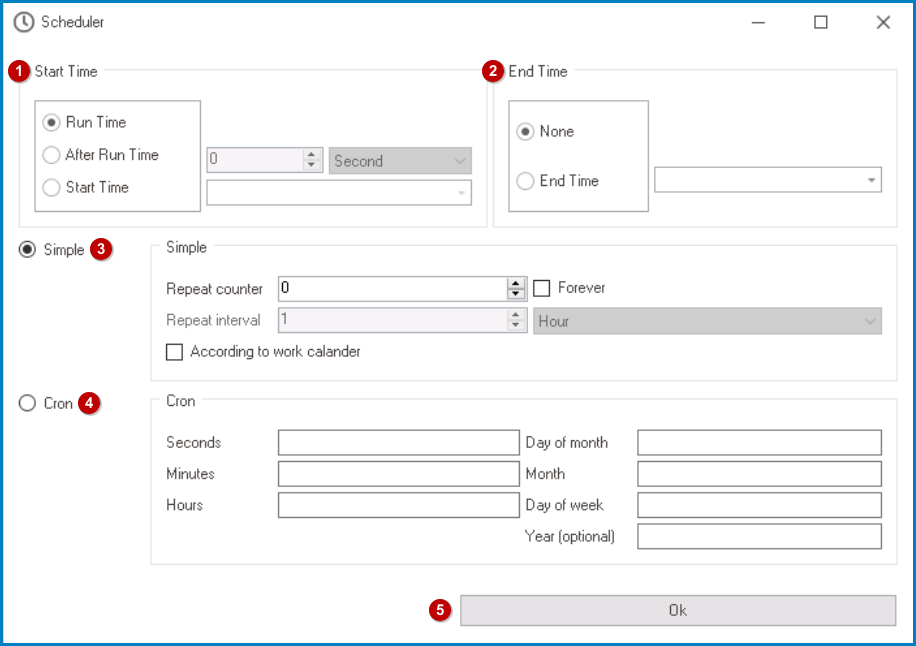Increment the Repeat counter with the up arrow
Screen dimensions: 916x646
pyautogui.click(x=516, y=283)
